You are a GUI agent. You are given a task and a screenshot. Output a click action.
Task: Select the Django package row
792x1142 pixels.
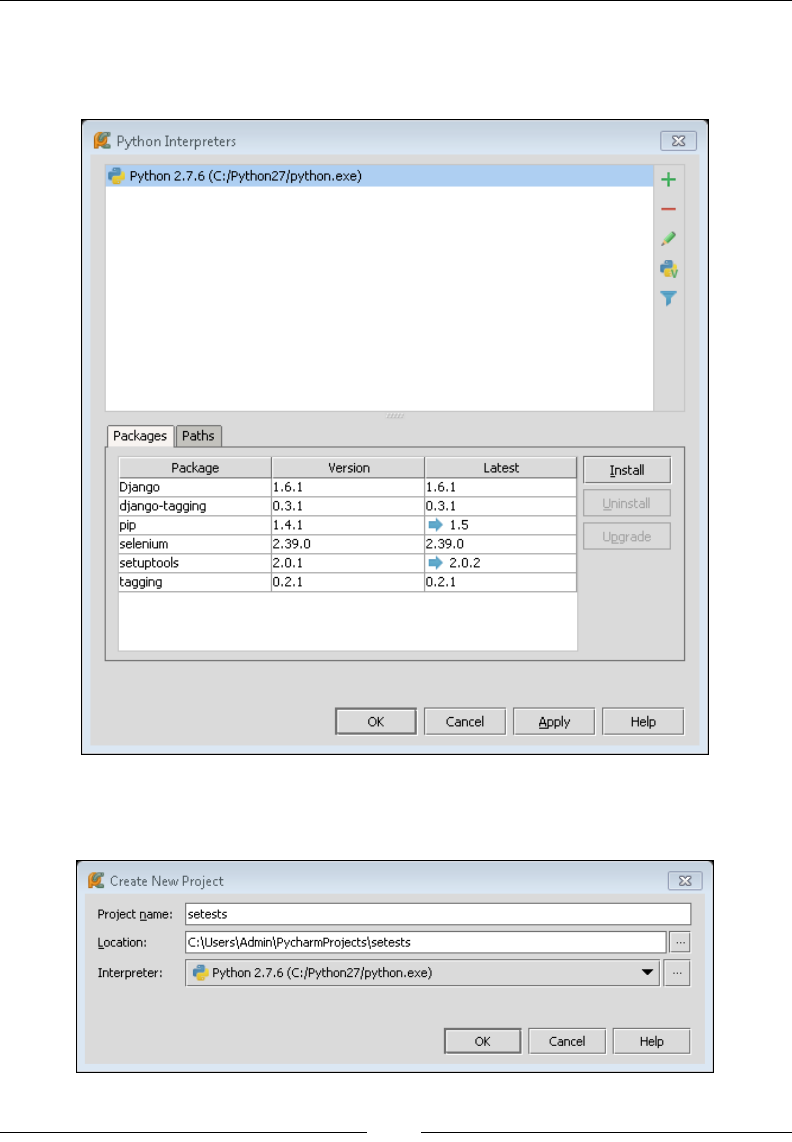tap(348, 487)
